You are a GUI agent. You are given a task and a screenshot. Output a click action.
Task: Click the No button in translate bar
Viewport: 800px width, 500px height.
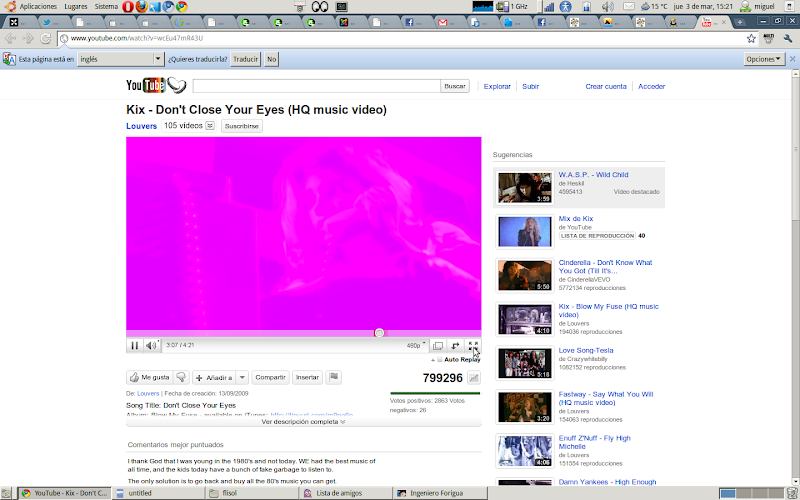[x=271, y=59]
